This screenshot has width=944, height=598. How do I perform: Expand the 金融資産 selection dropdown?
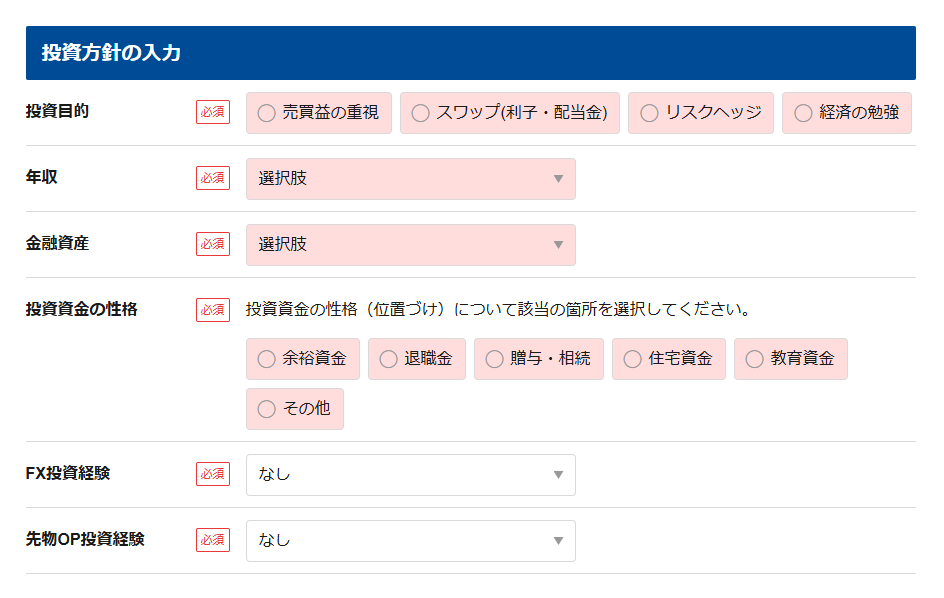point(410,245)
